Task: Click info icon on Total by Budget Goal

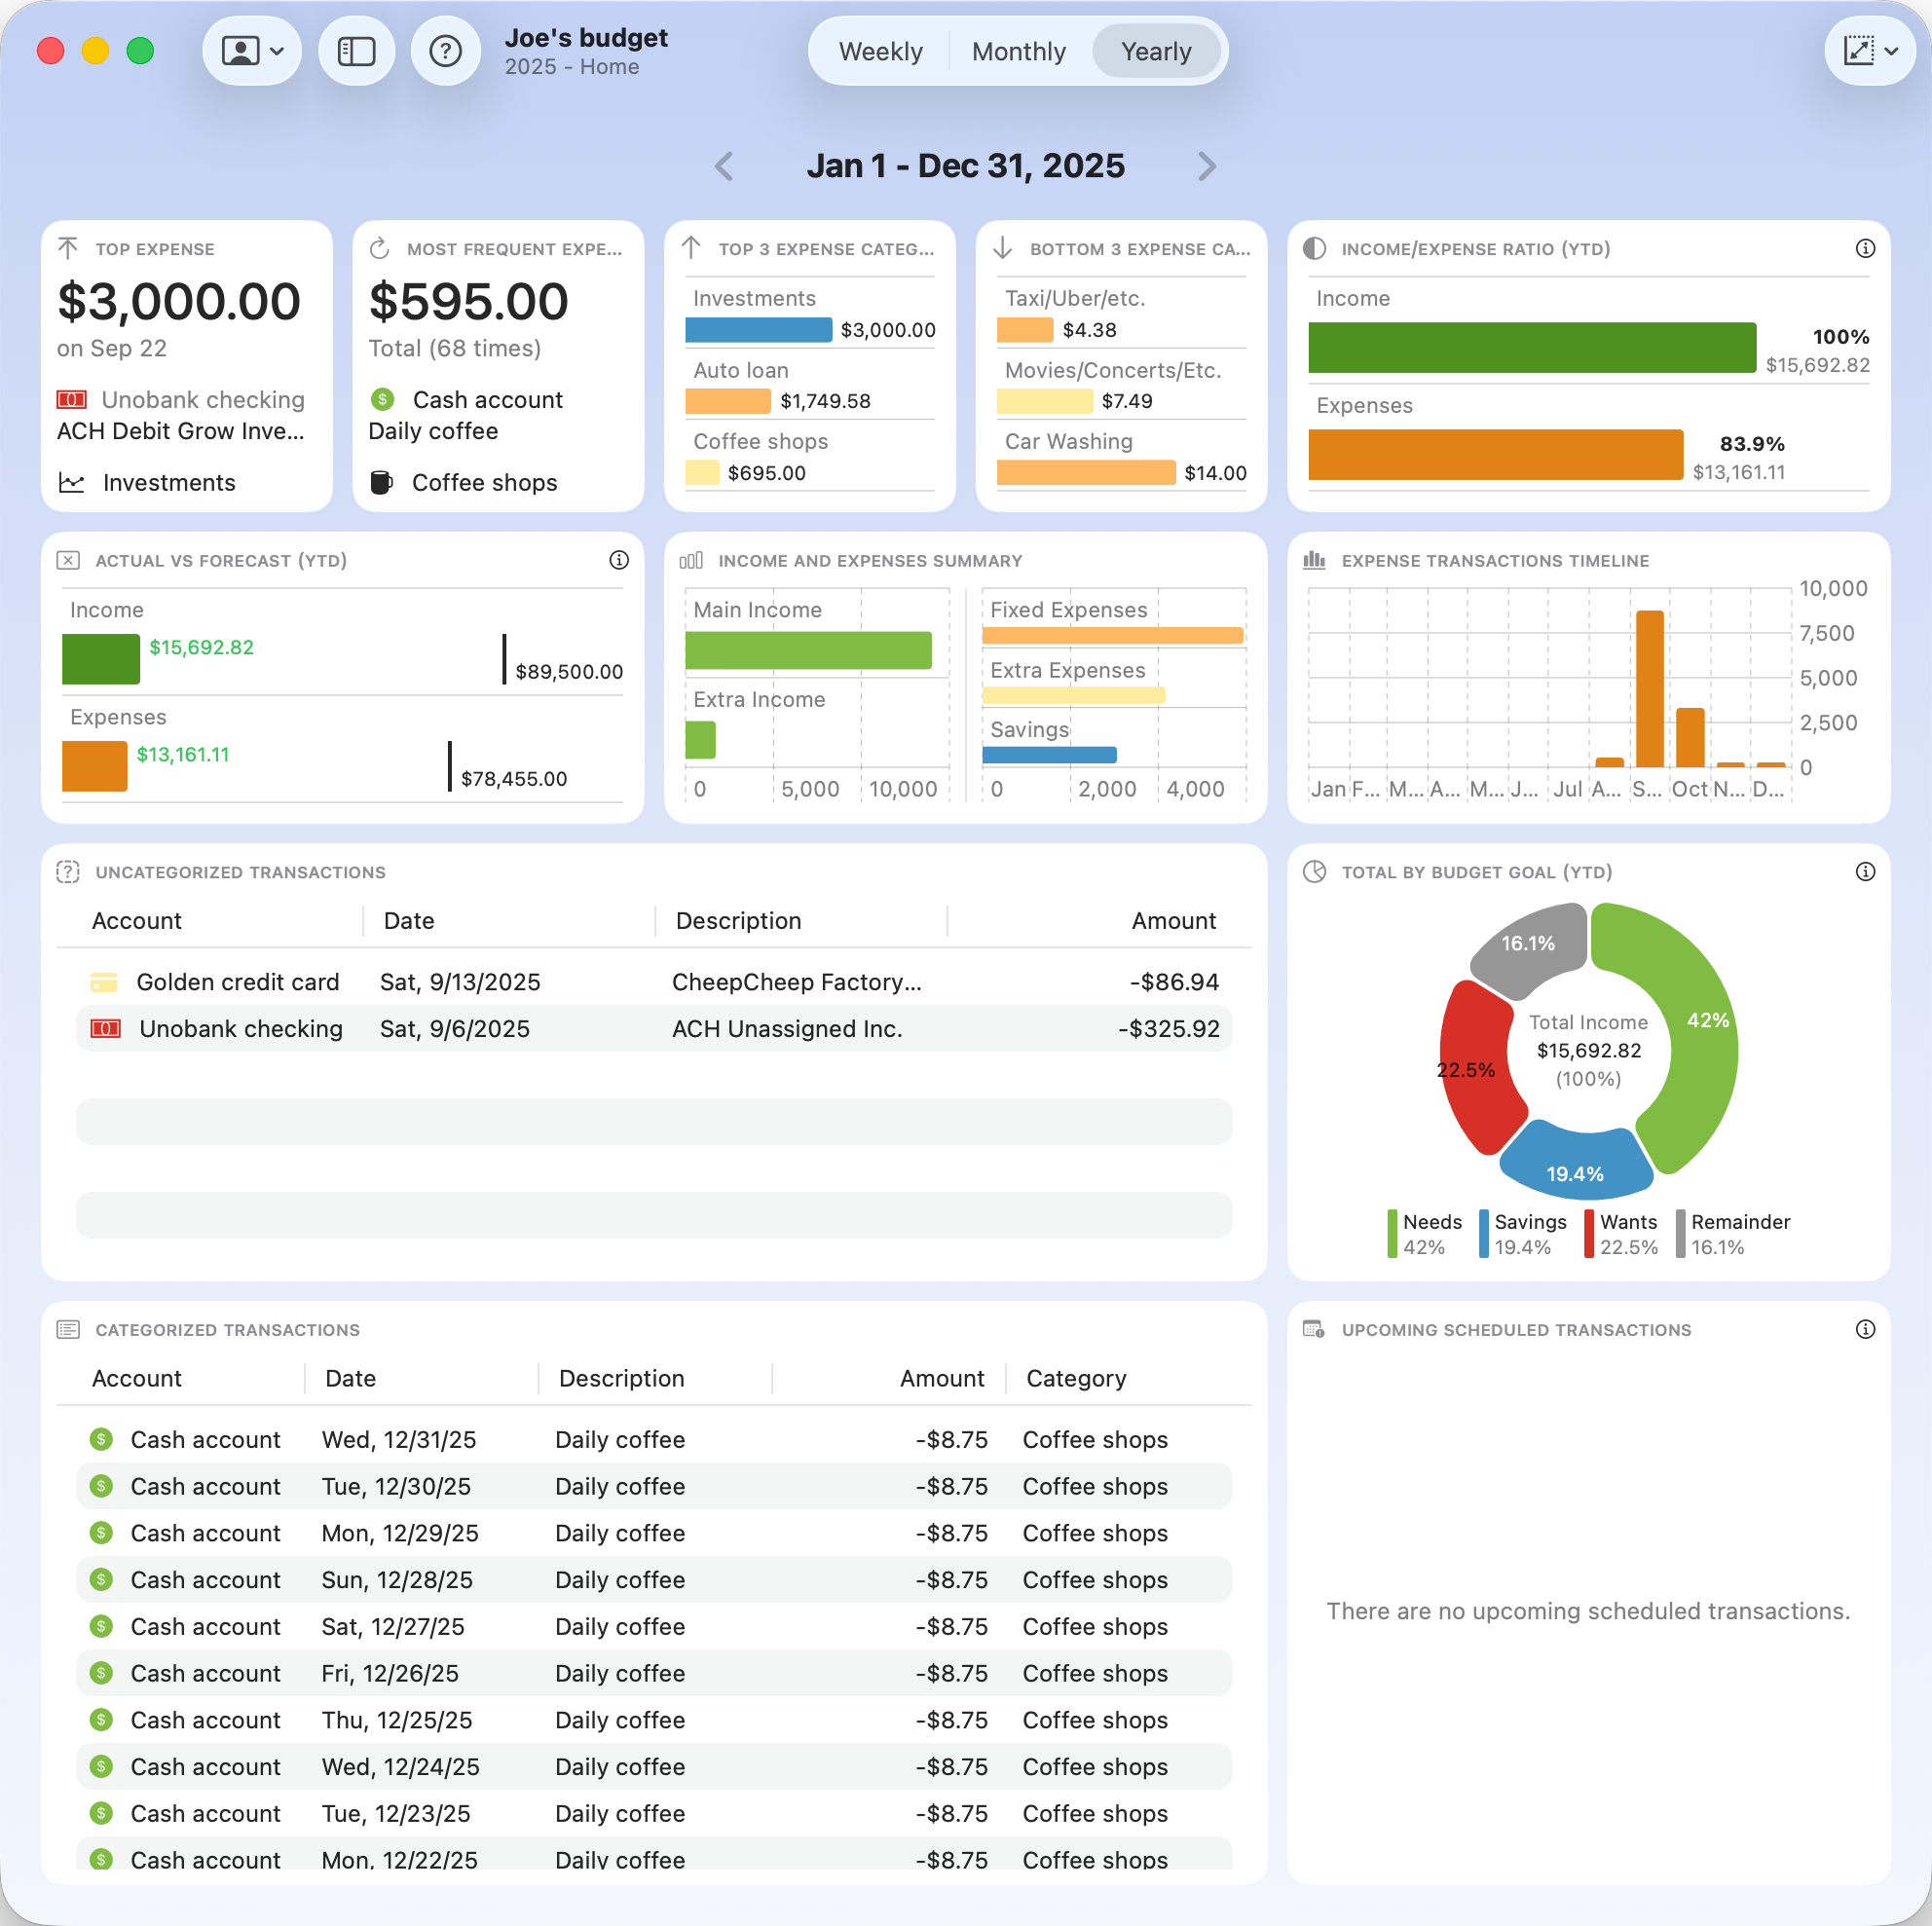Action: [x=1865, y=871]
